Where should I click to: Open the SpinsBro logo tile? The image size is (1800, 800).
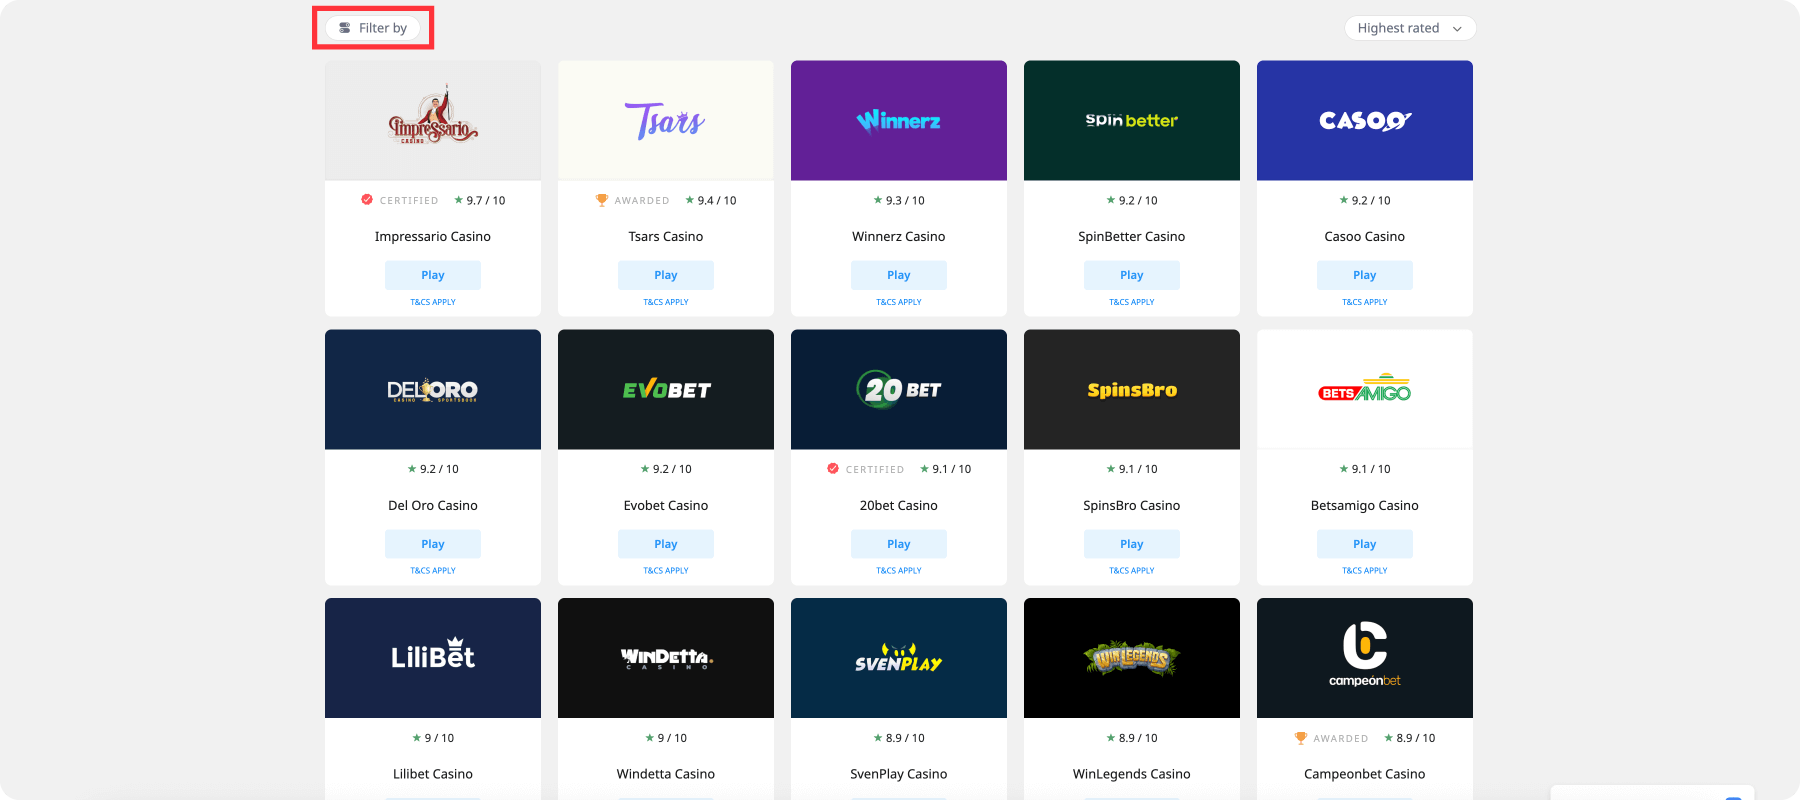pyautogui.click(x=1131, y=390)
